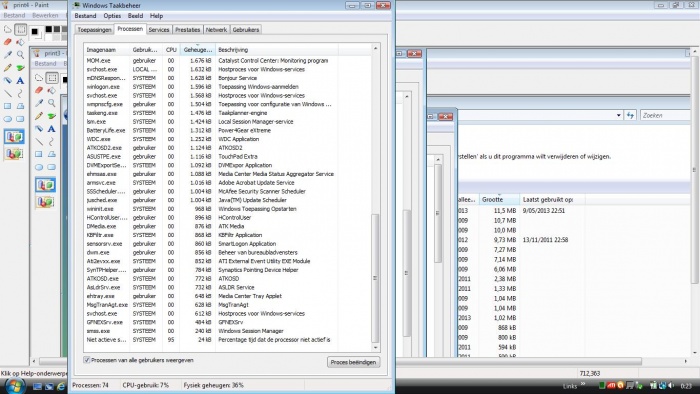Select Pencil tool in the print3 Paint window
Screen dimensions: 700x394
39,116
